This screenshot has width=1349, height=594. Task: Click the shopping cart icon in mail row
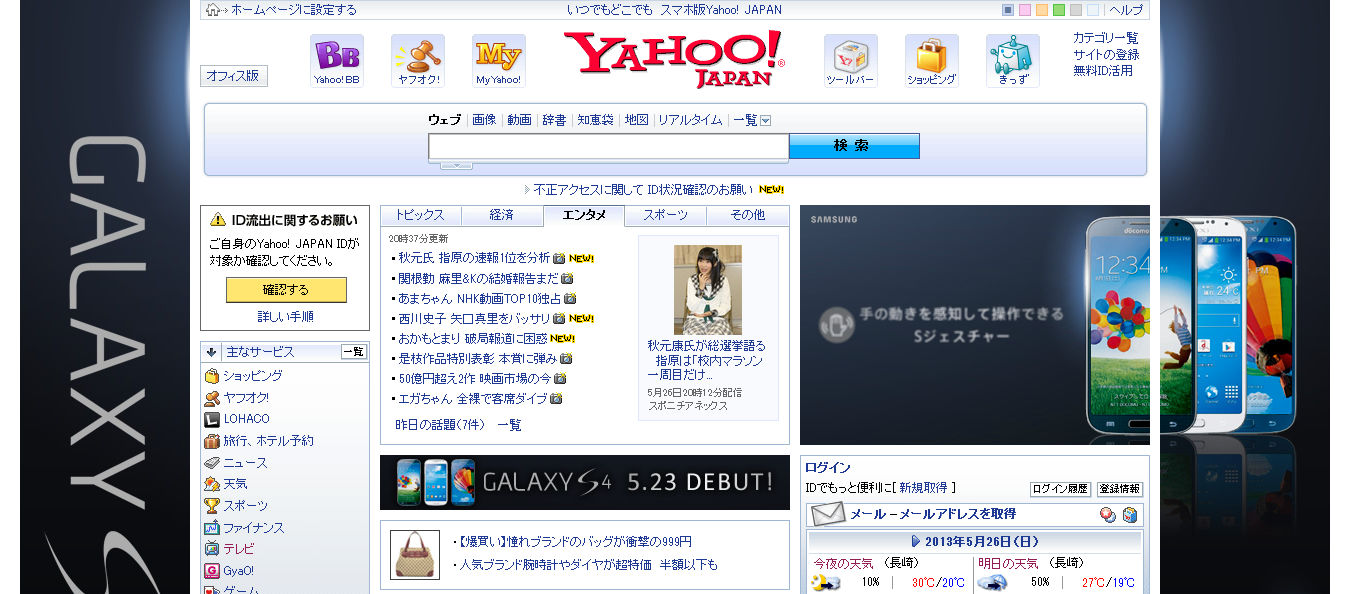point(1130,515)
